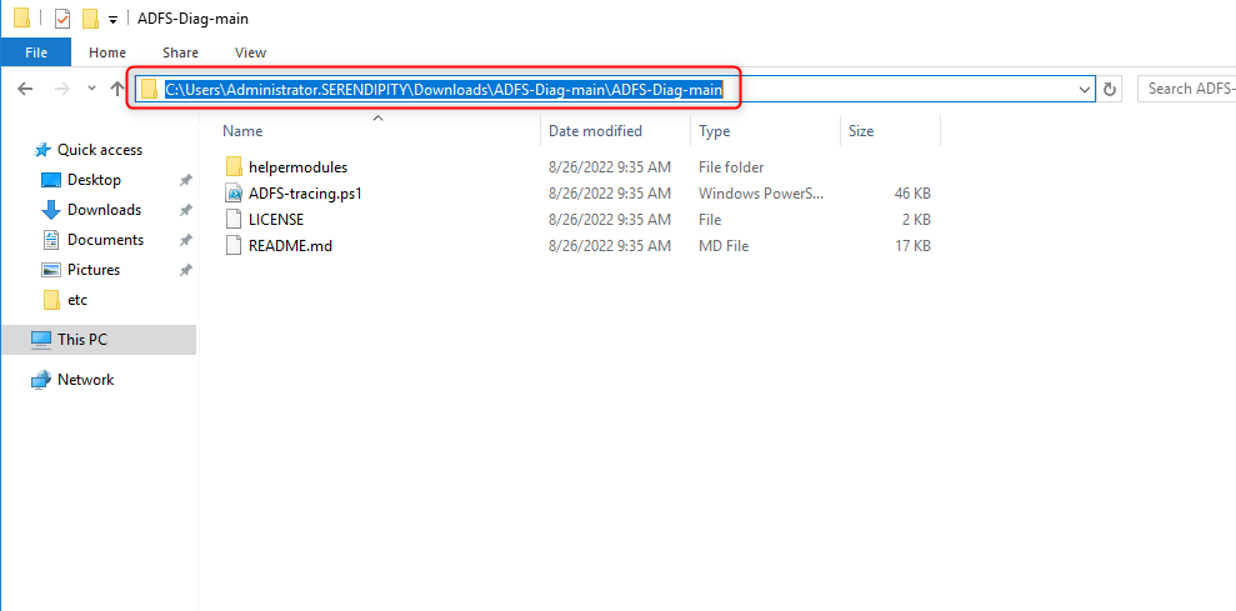Open Quick access in navigation pane
The width and height of the screenshot is (1236, 611).
tap(100, 149)
